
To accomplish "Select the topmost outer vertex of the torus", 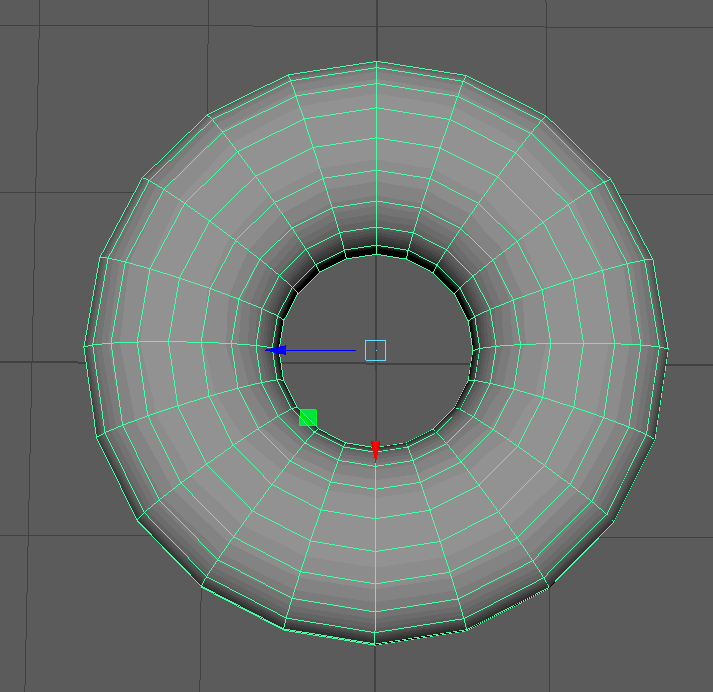I will click(376, 61).
